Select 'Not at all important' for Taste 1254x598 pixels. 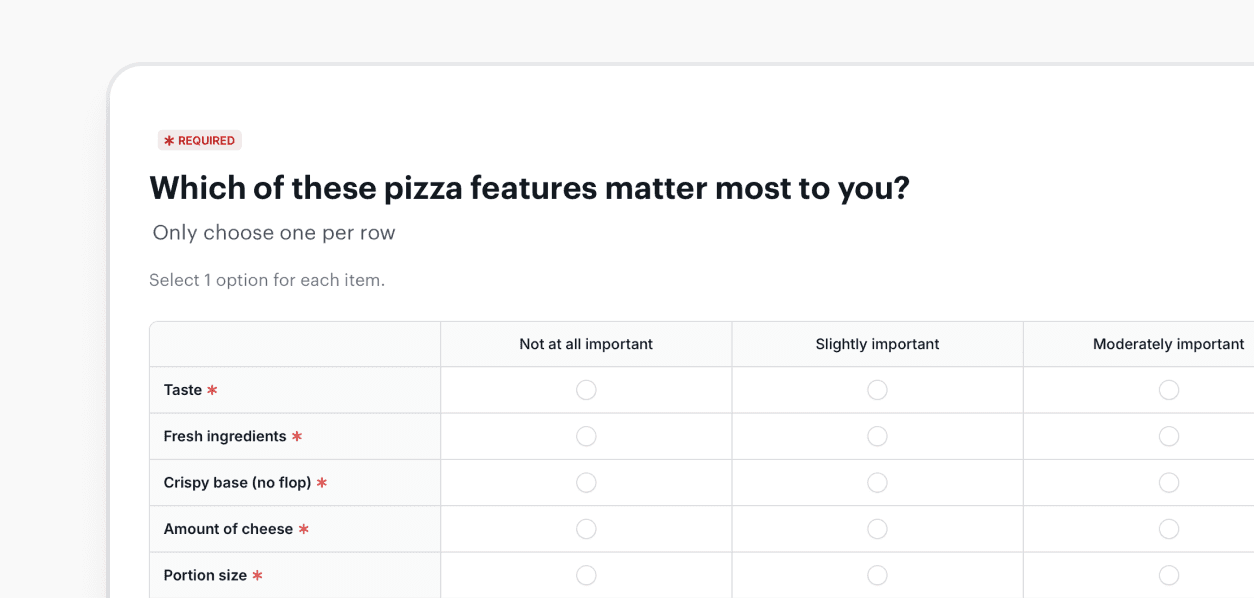coord(586,390)
